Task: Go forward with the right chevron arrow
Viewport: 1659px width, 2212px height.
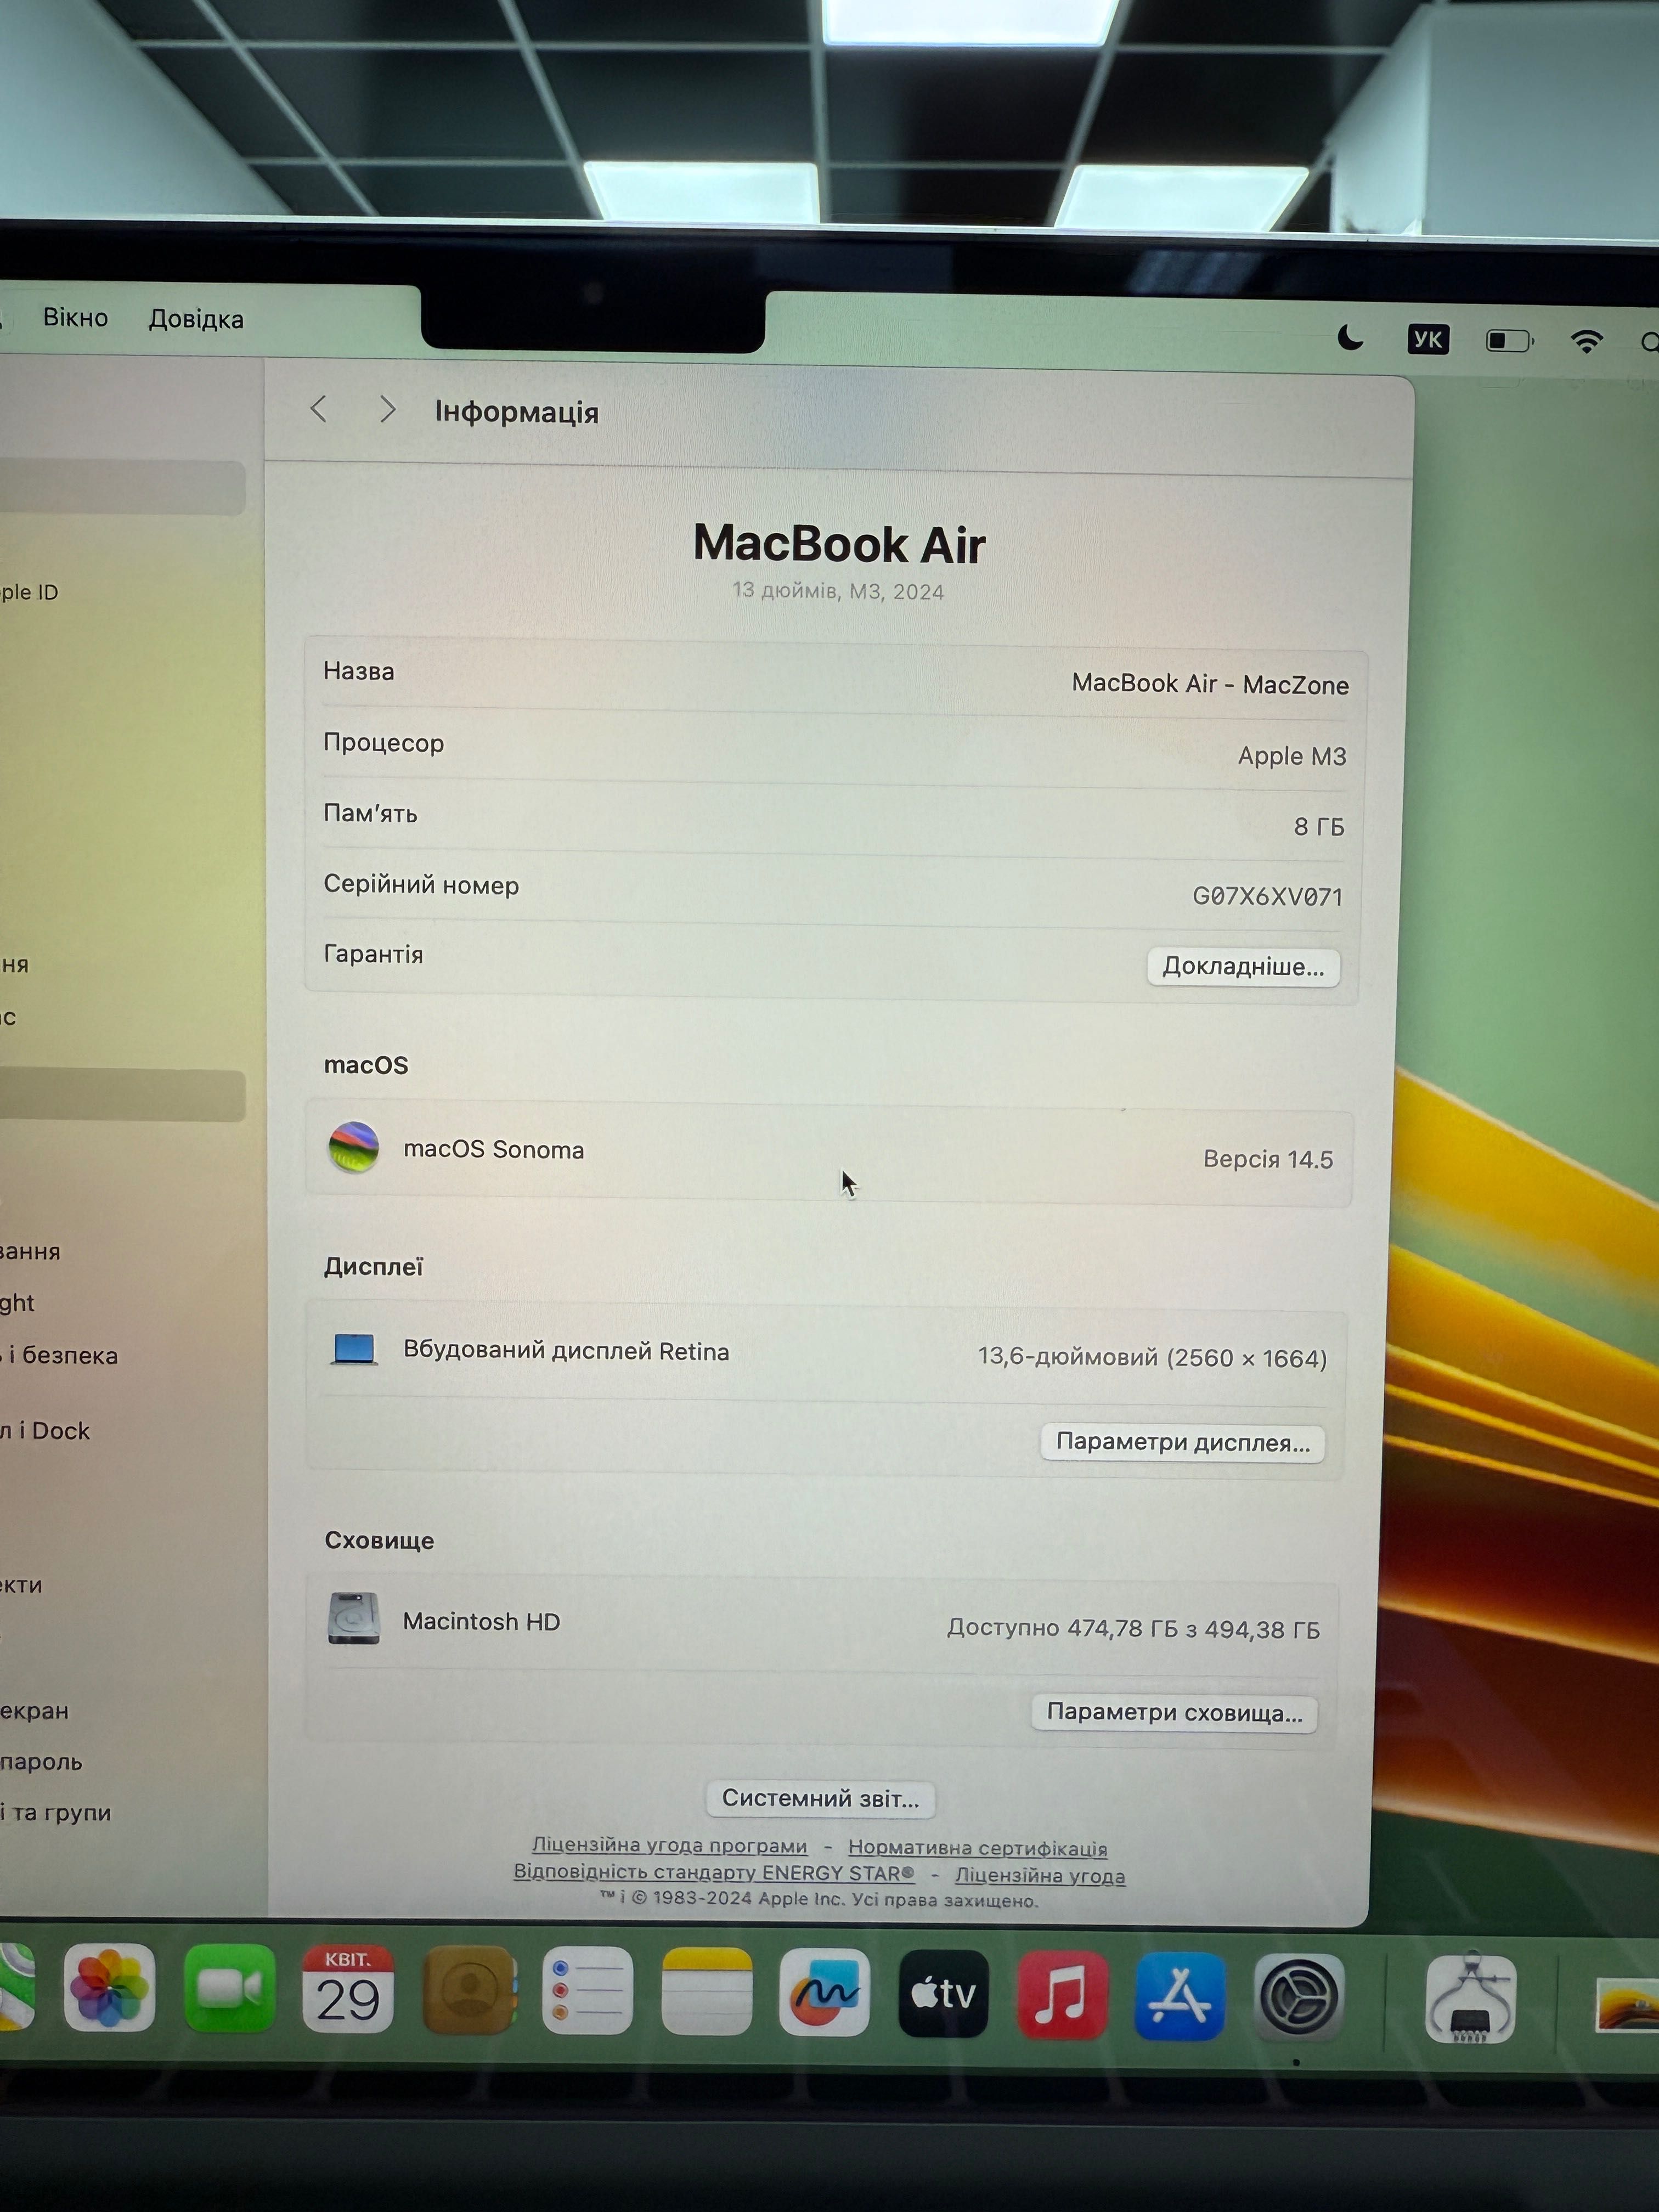Action: tap(387, 409)
